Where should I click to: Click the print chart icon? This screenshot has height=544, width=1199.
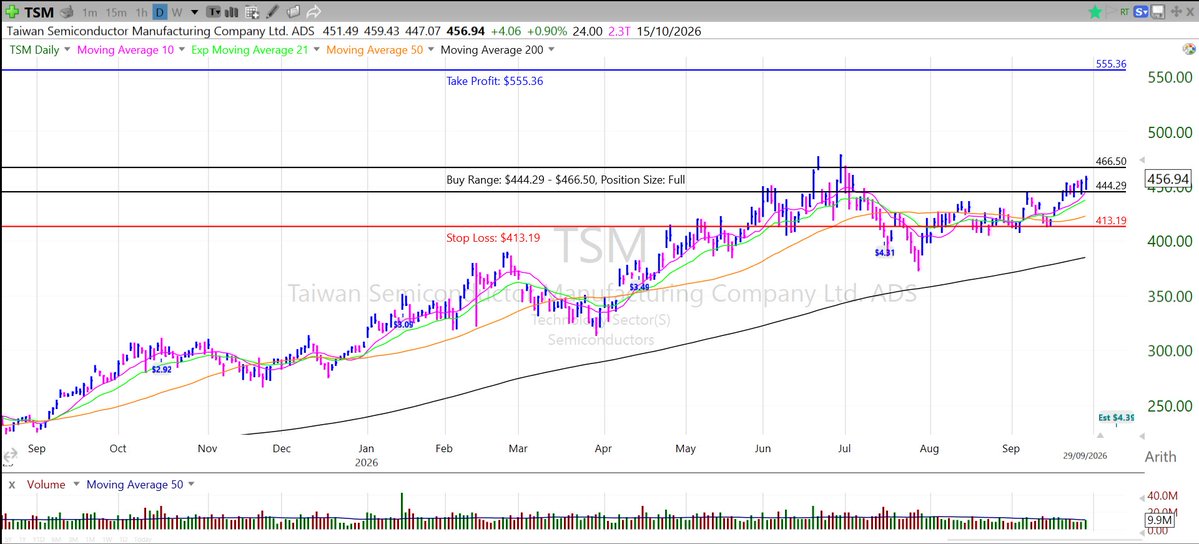click(67, 12)
